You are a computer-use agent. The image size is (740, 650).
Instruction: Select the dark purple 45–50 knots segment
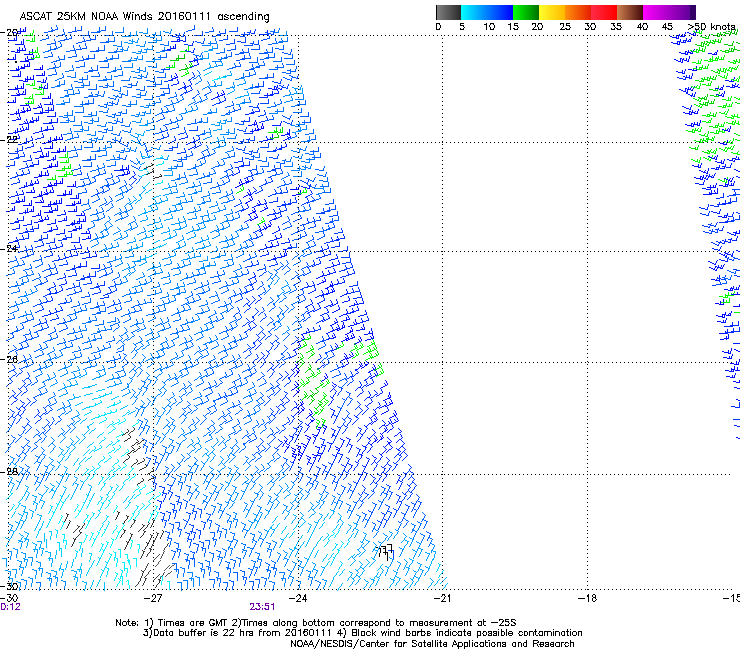pos(682,12)
